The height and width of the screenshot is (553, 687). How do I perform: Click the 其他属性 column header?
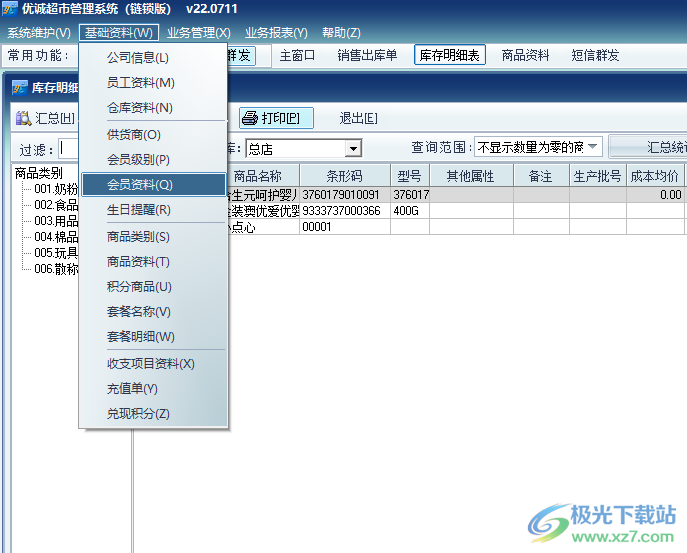tap(471, 176)
